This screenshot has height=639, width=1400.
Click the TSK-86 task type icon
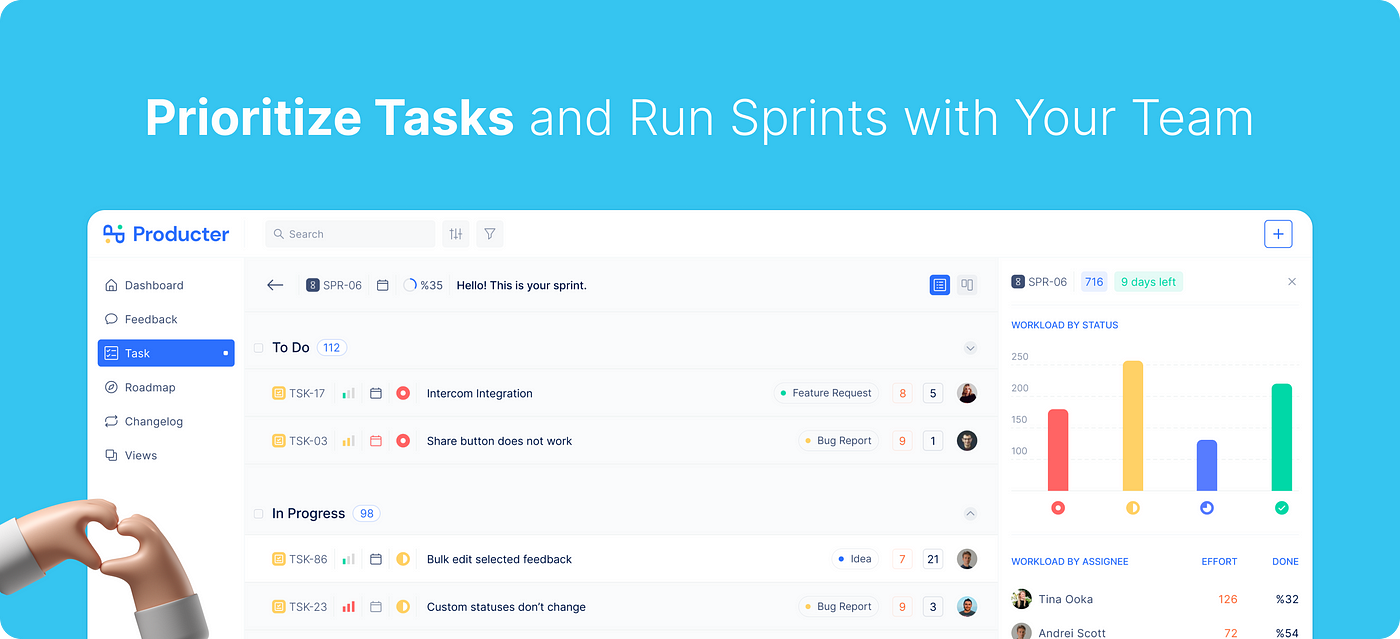tap(279, 559)
